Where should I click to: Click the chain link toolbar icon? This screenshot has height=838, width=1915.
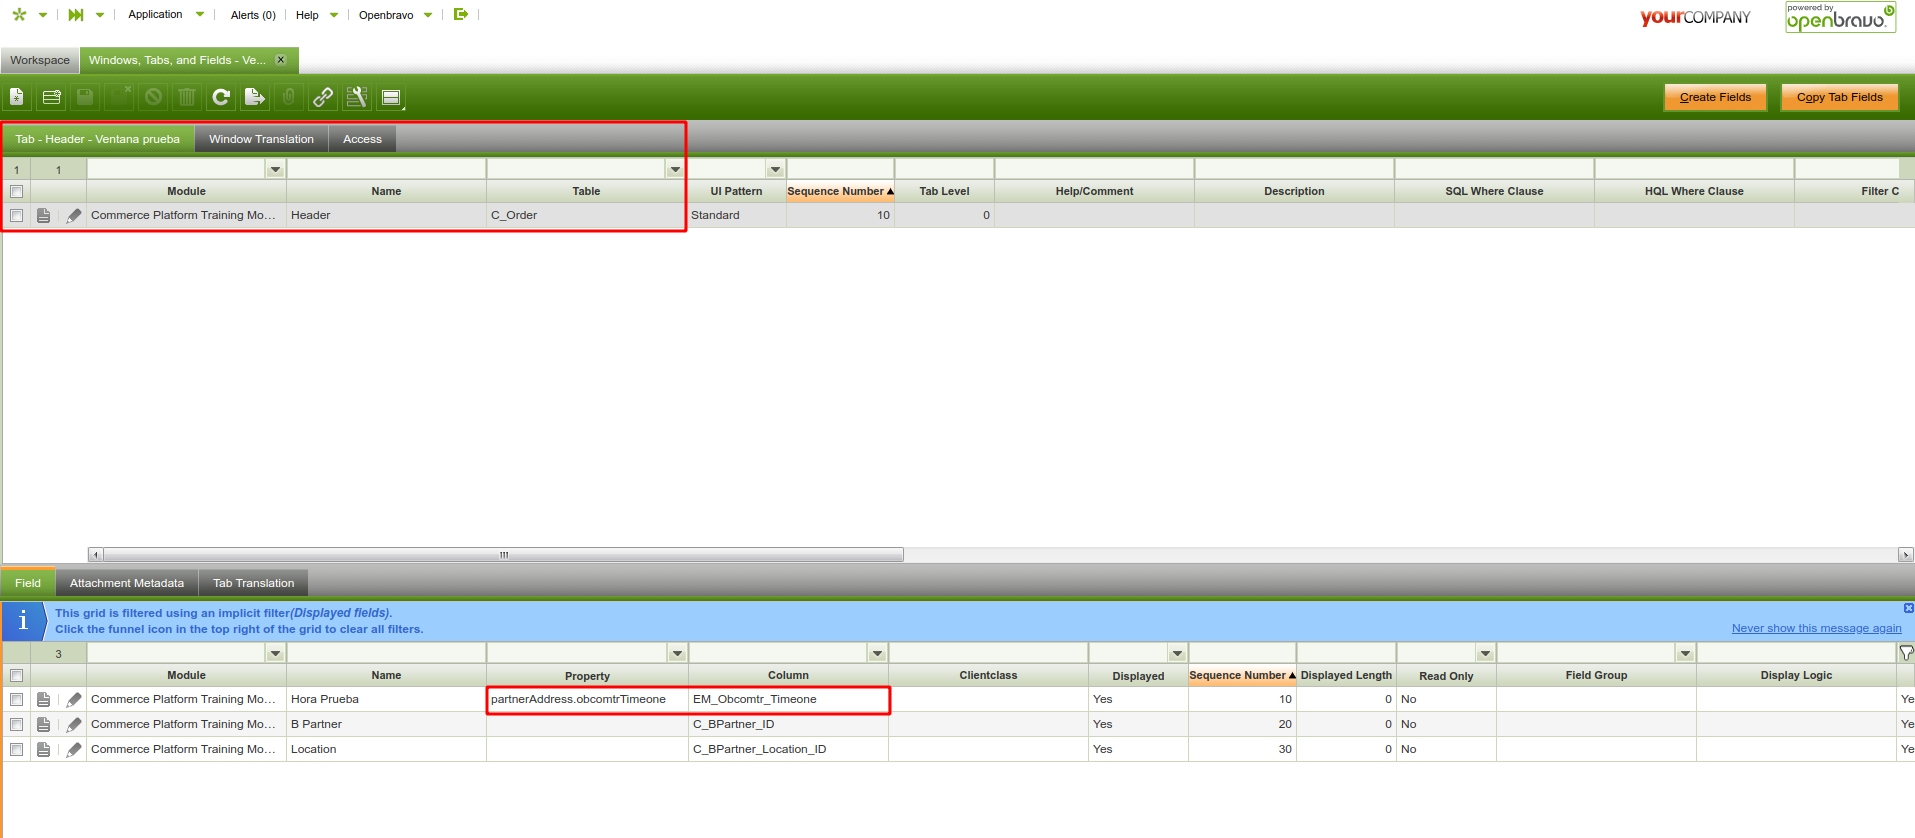(x=323, y=97)
